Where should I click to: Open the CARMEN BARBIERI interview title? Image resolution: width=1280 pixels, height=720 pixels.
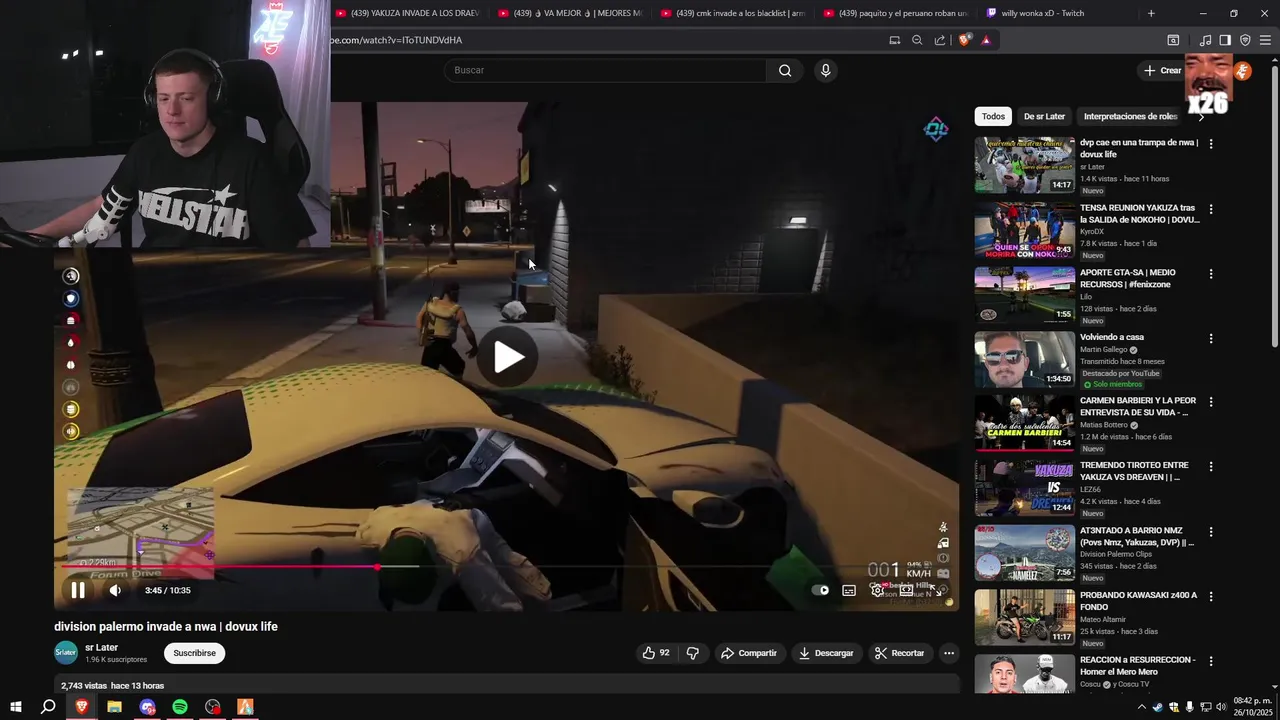1138,406
